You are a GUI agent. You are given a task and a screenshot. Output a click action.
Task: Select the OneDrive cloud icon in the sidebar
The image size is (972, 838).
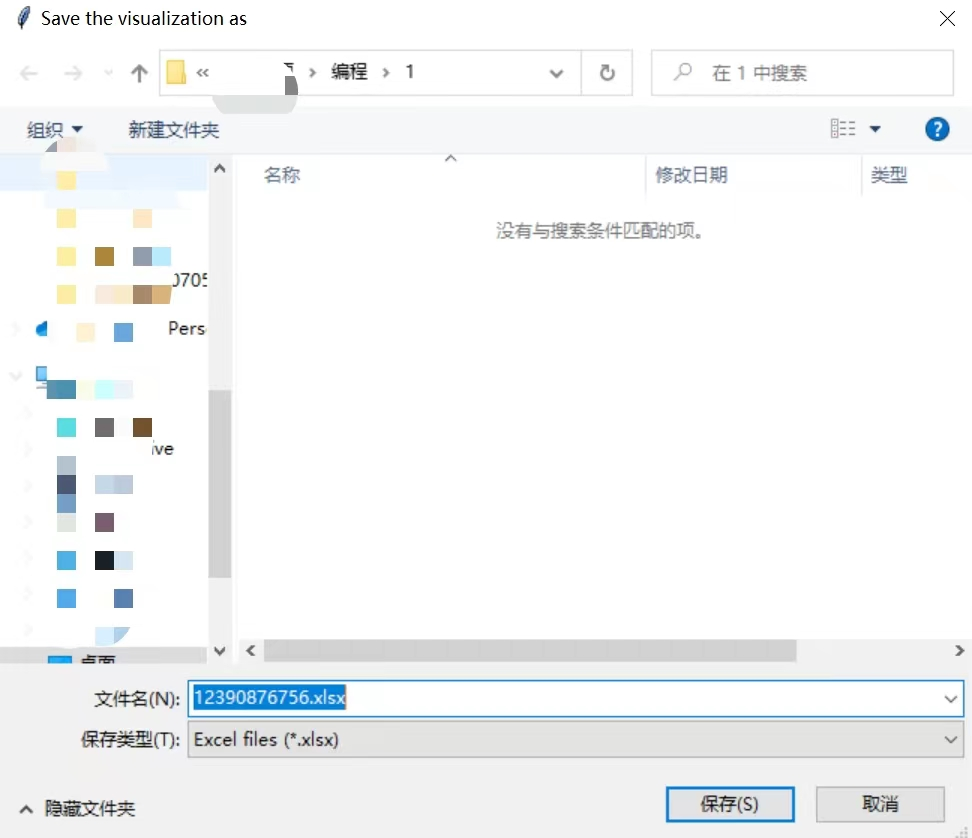(41, 330)
